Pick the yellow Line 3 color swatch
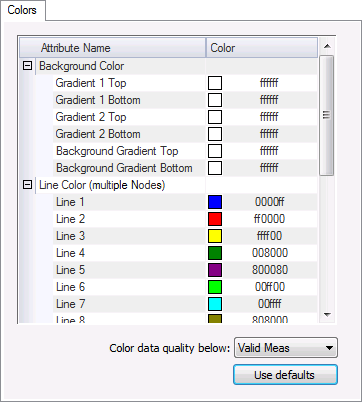This screenshot has width=362, height=402. coord(215,236)
